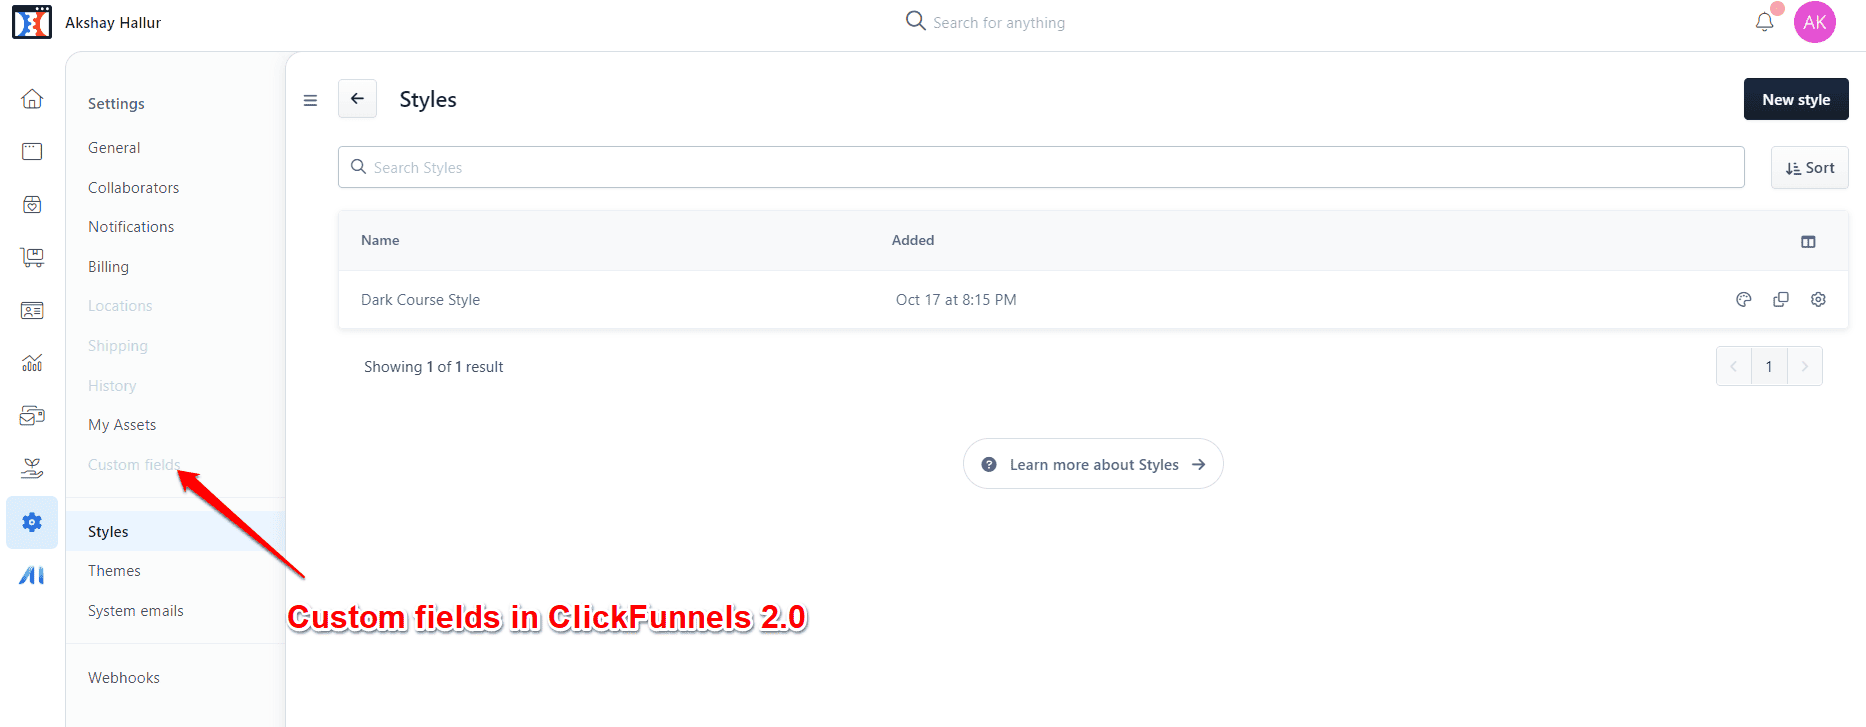Toggle the hamburger menu beside Styles
Screen dimensions: 1866x727
[310, 100]
